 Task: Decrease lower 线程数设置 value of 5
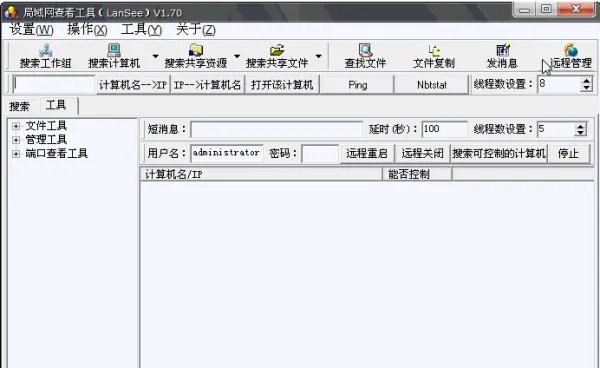point(580,133)
